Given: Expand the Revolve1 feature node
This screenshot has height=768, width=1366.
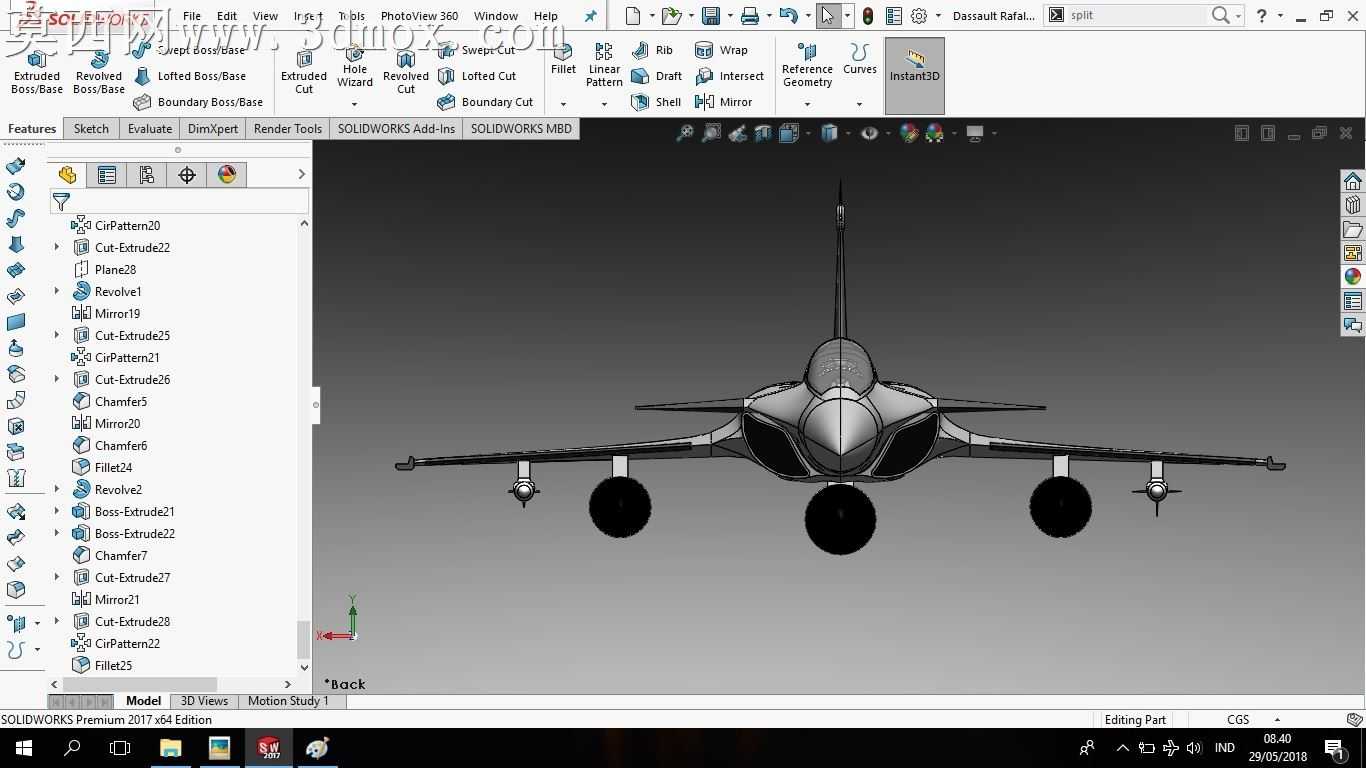Looking at the screenshot, I should tap(57, 291).
